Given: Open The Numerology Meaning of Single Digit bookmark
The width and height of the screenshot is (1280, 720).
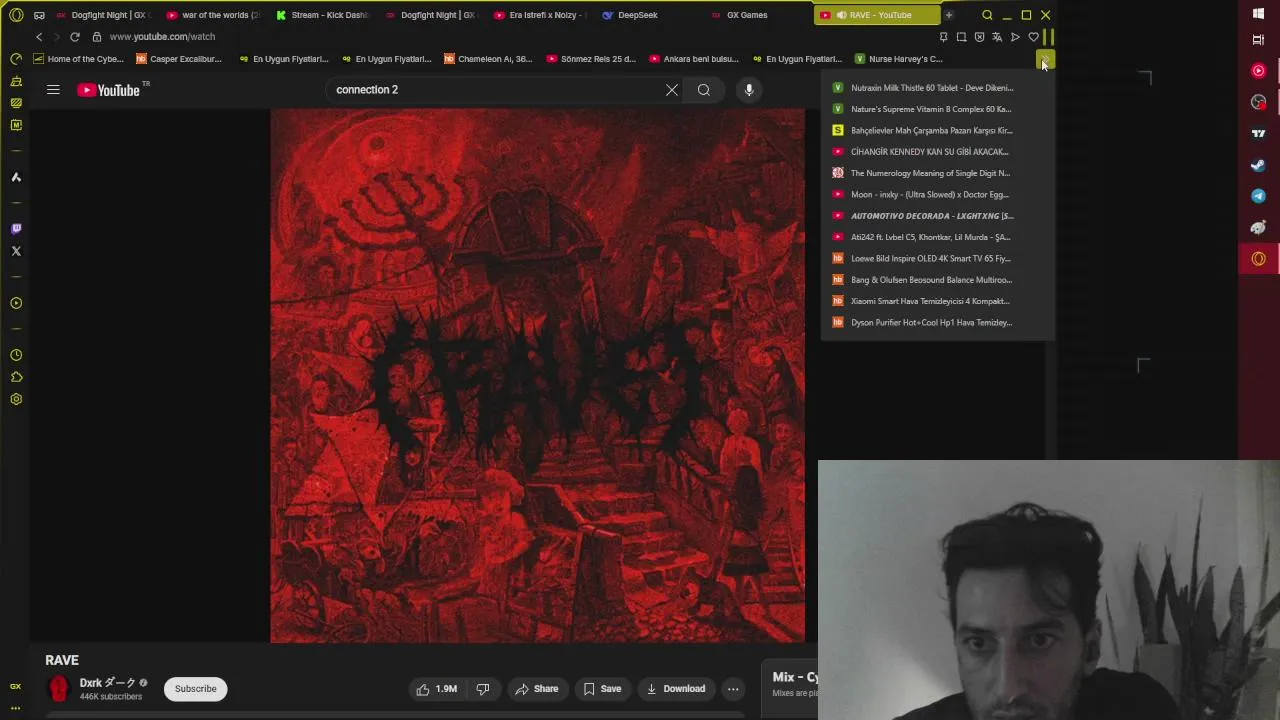Looking at the screenshot, I should 937,173.
